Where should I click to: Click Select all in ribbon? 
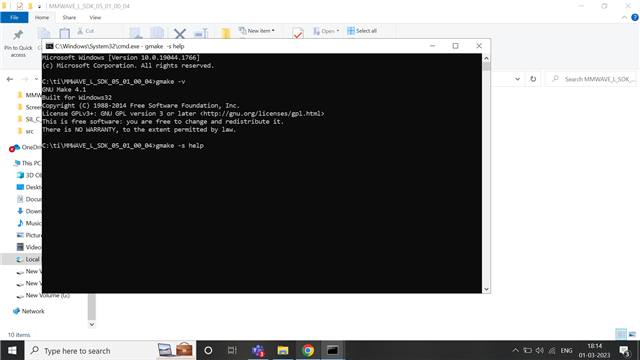point(362,31)
